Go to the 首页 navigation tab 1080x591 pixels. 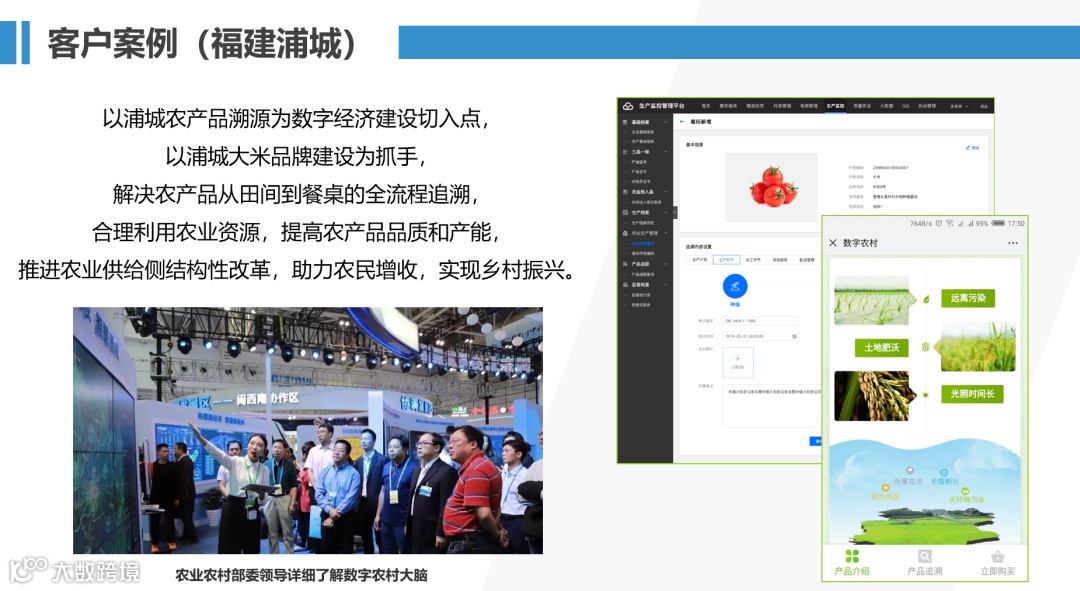[706, 106]
